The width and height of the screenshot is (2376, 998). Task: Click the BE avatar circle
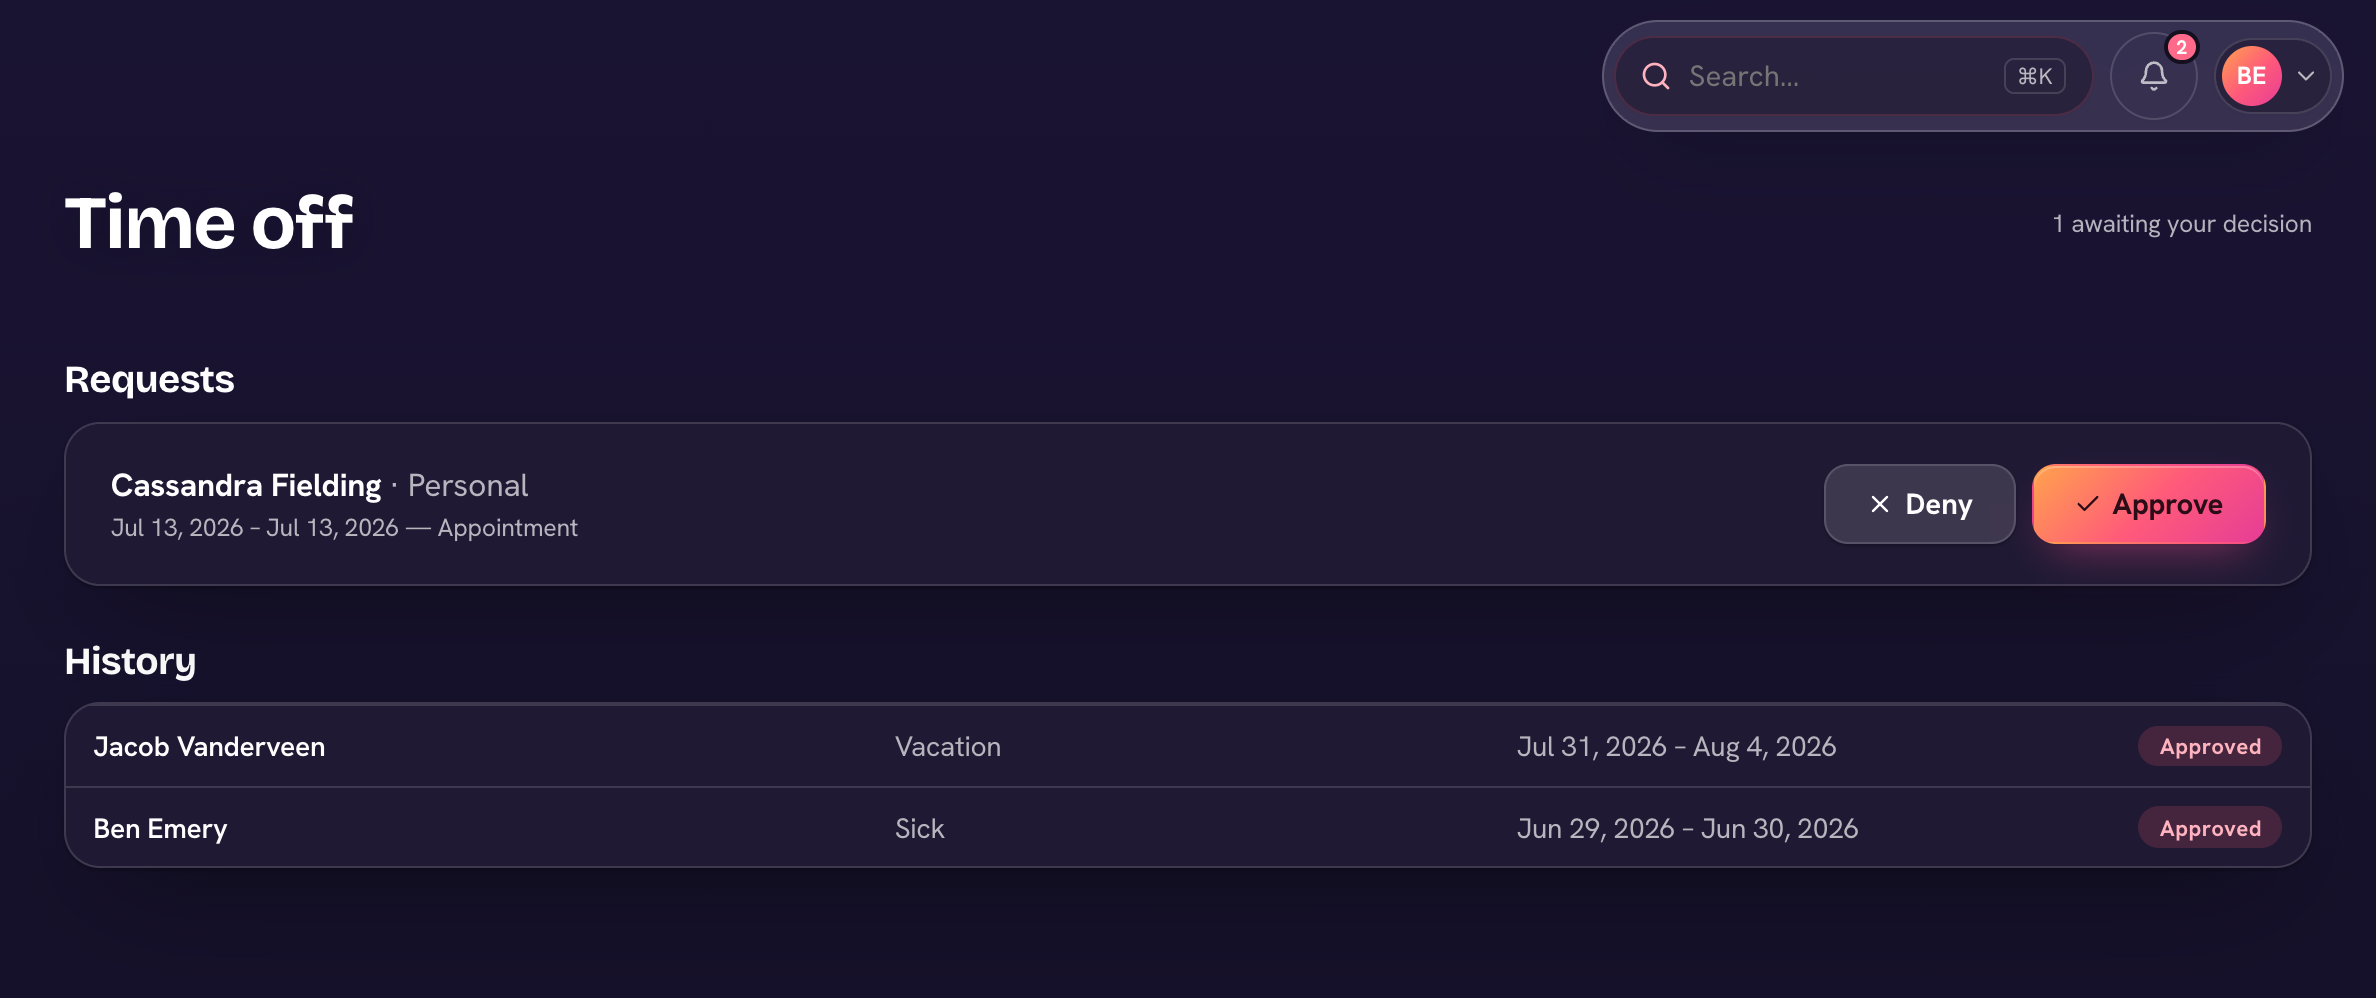click(2251, 76)
